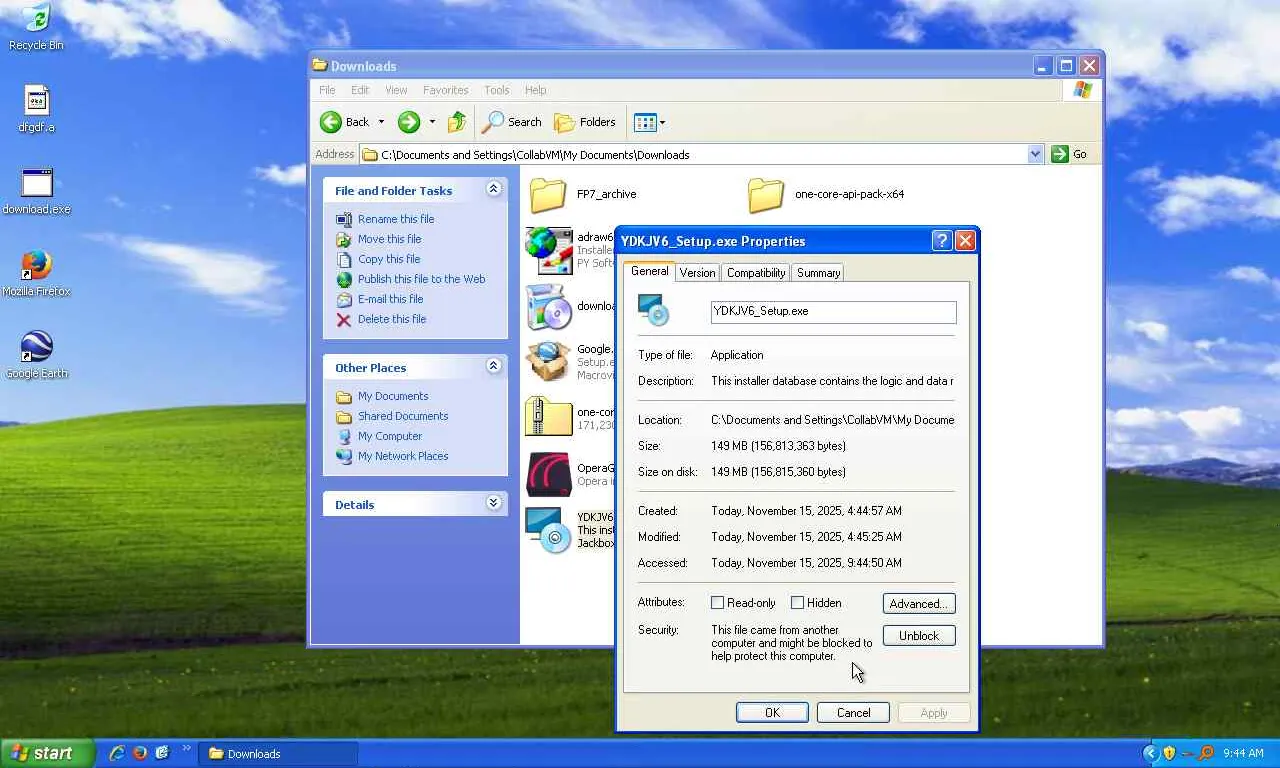Click the Up folder toolbar icon
Viewport: 1280px width, 768px height.
[456, 122]
